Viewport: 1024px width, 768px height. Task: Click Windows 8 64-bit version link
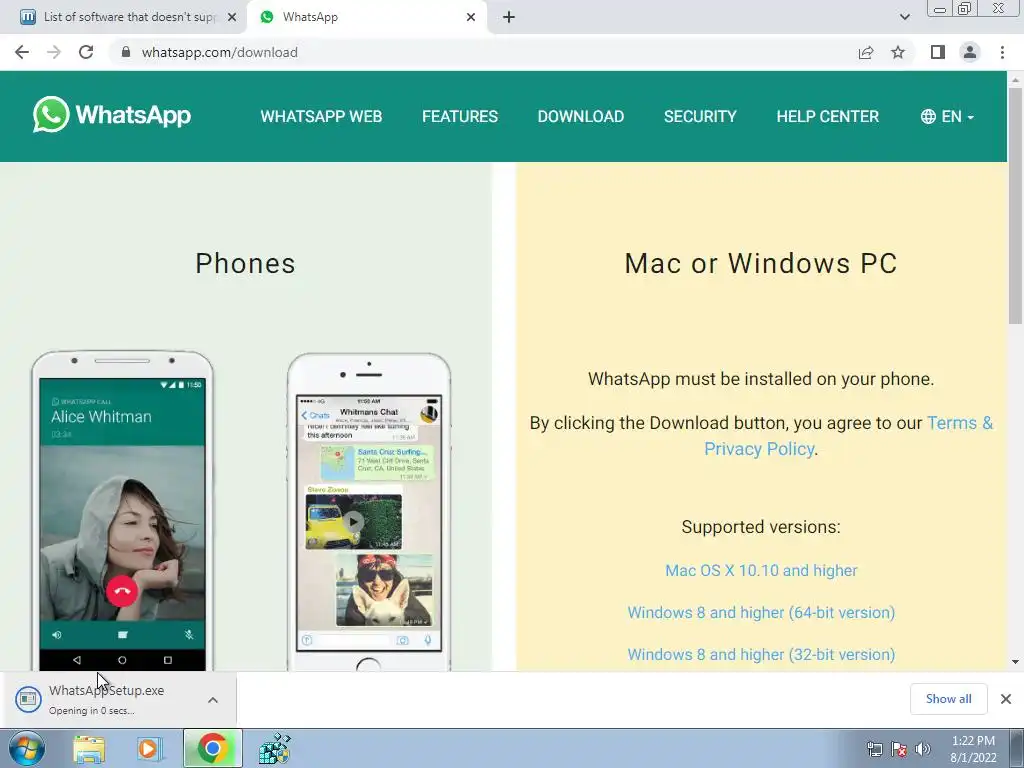(x=761, y=613)
